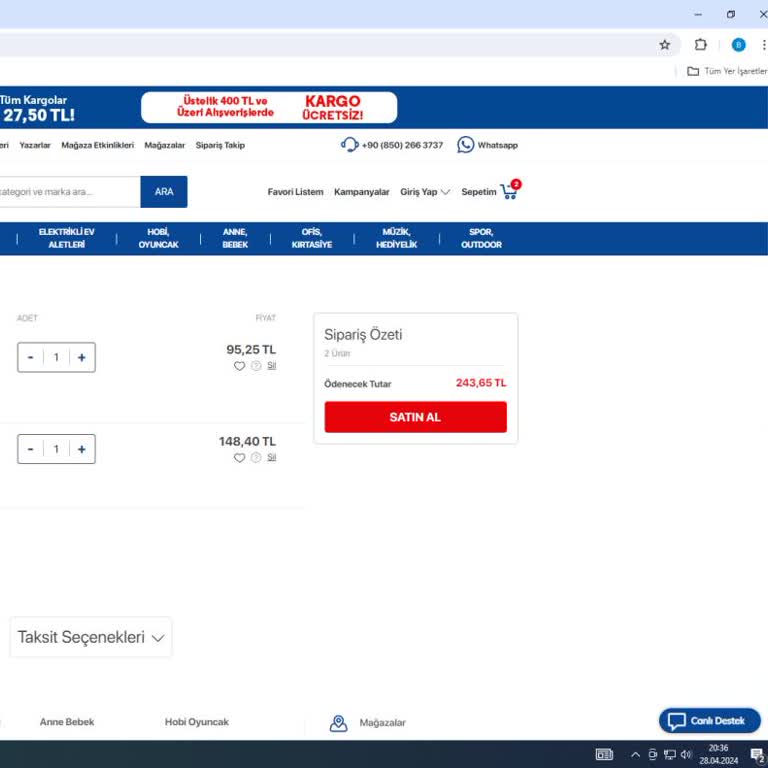Open the Müzik, Hediyelik category

click(x=396, y=238)
